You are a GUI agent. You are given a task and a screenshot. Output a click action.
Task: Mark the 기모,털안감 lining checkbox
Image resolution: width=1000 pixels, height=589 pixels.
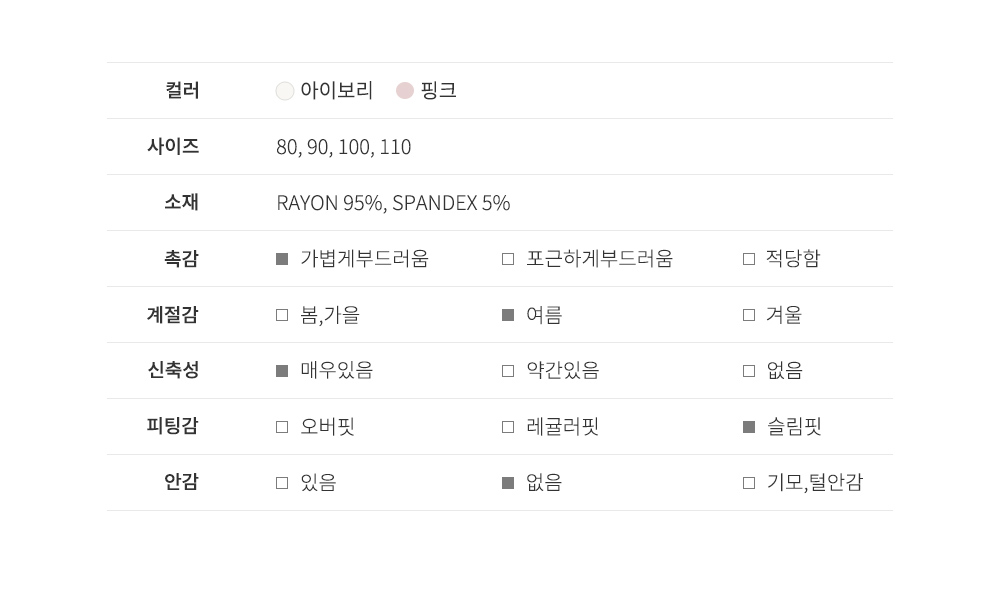[x=749, y=483]
